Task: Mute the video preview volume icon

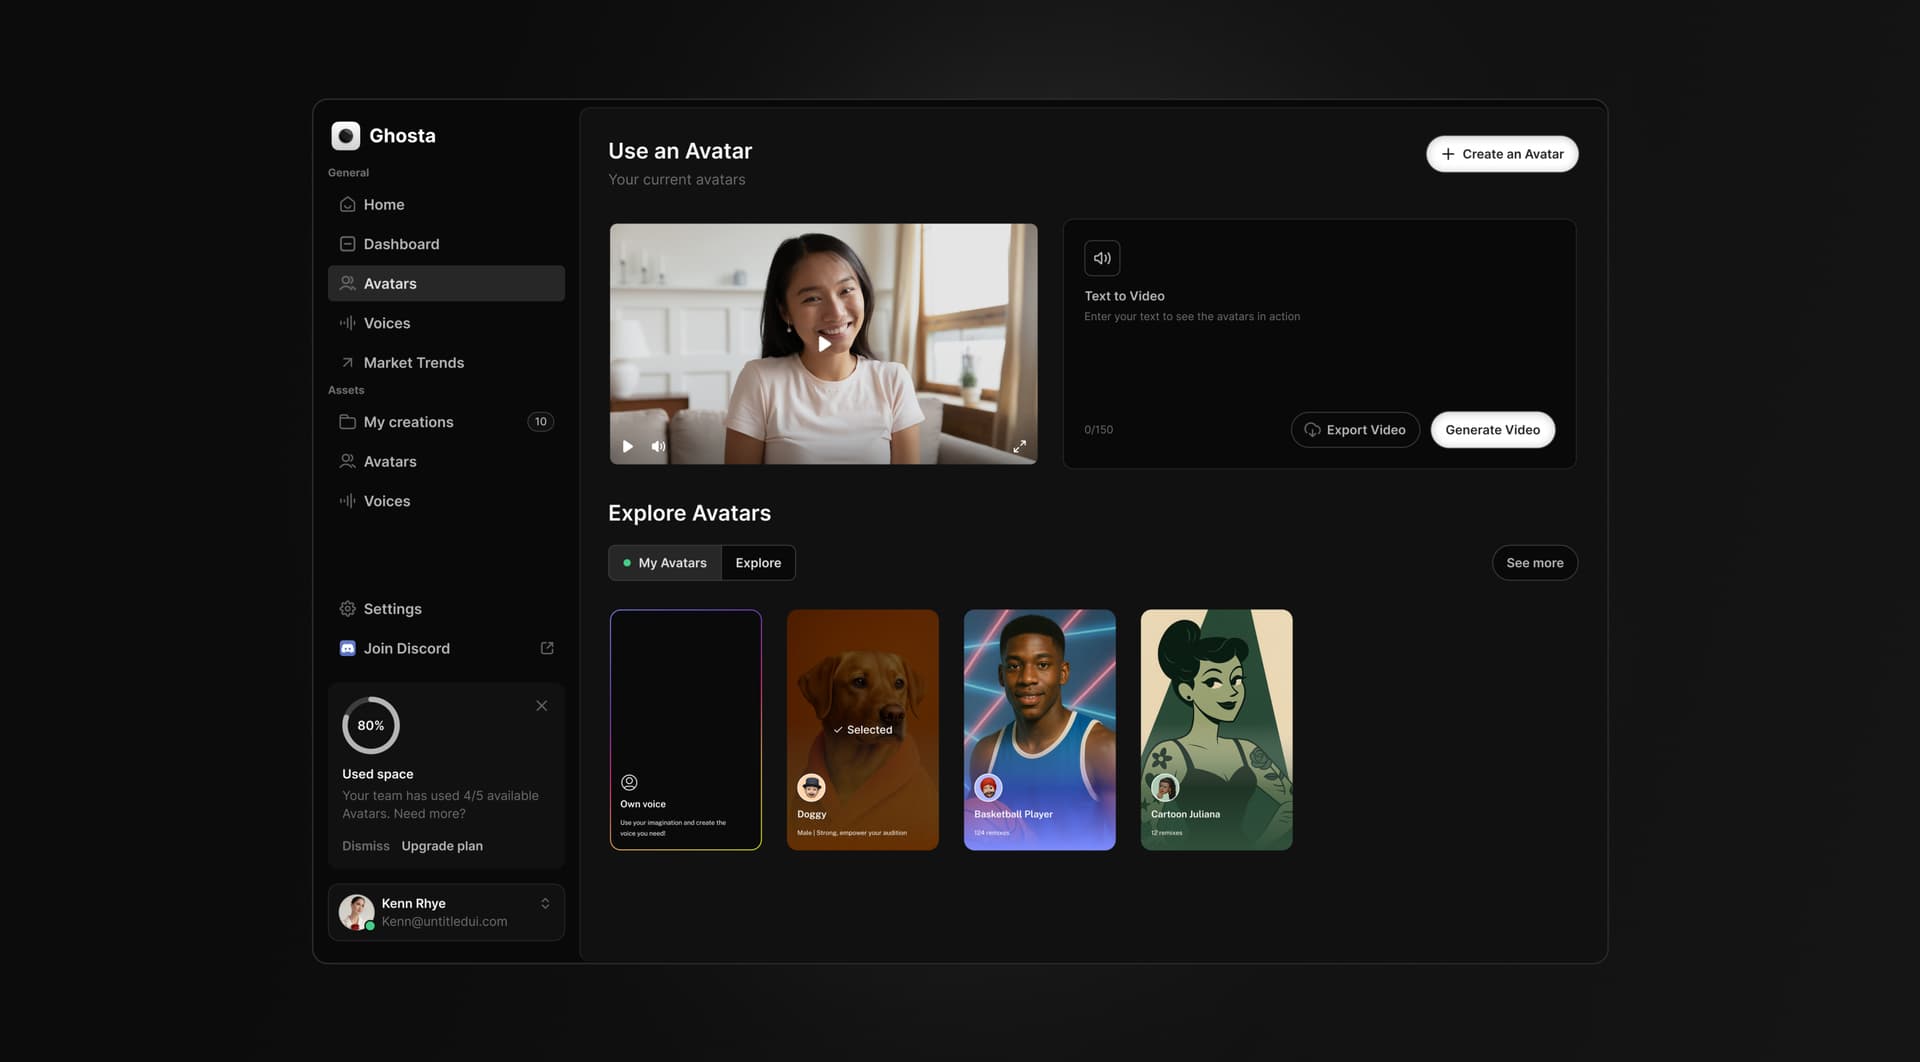Action: coord(658,447)
